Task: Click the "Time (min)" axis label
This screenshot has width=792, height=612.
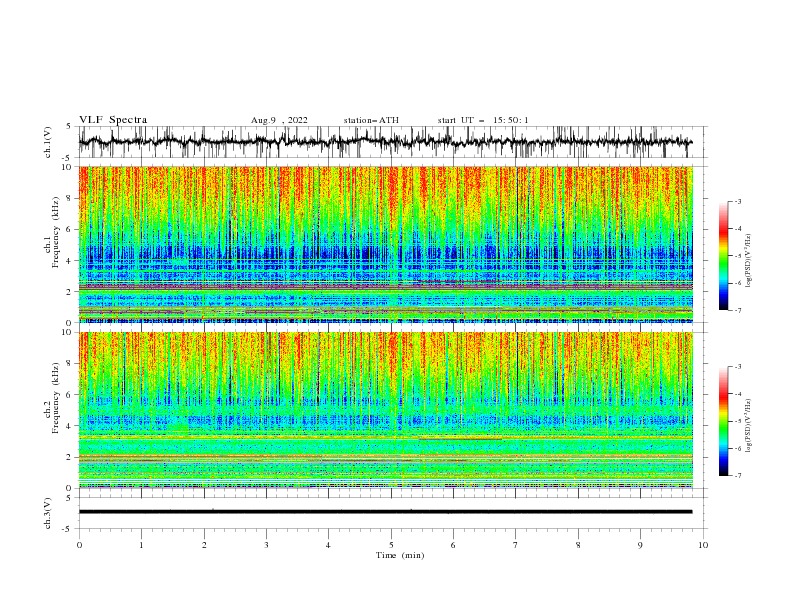Action: [400, 555]
